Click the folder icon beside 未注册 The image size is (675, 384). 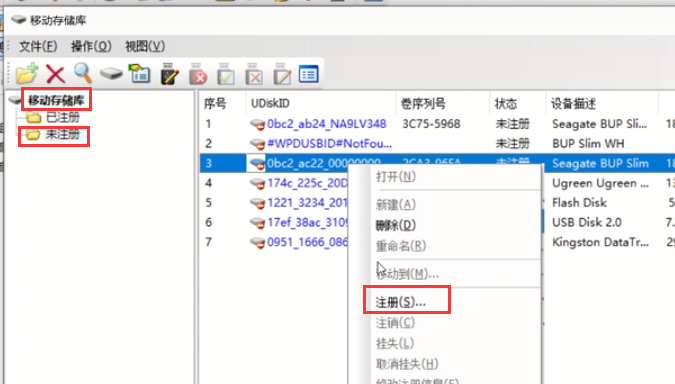[33, 135]
